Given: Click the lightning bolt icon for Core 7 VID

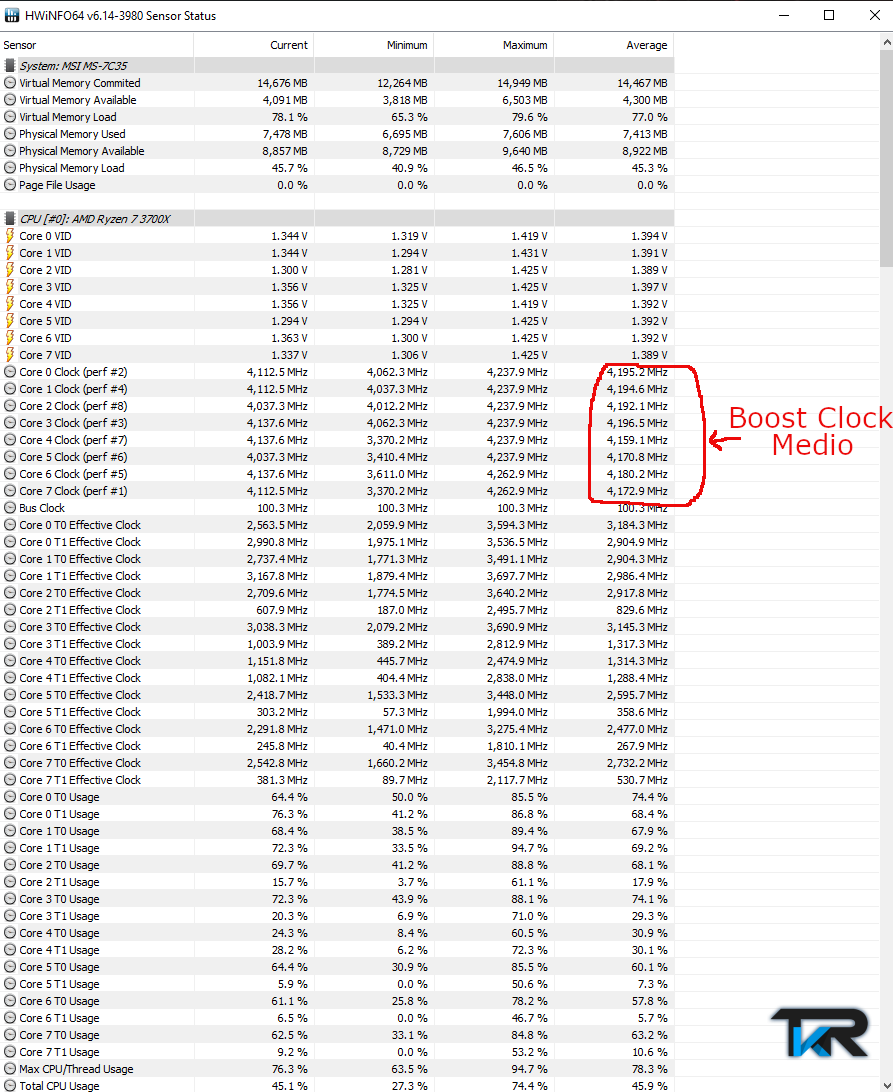Looking at the screenshot, I should [x=10, y=355].
